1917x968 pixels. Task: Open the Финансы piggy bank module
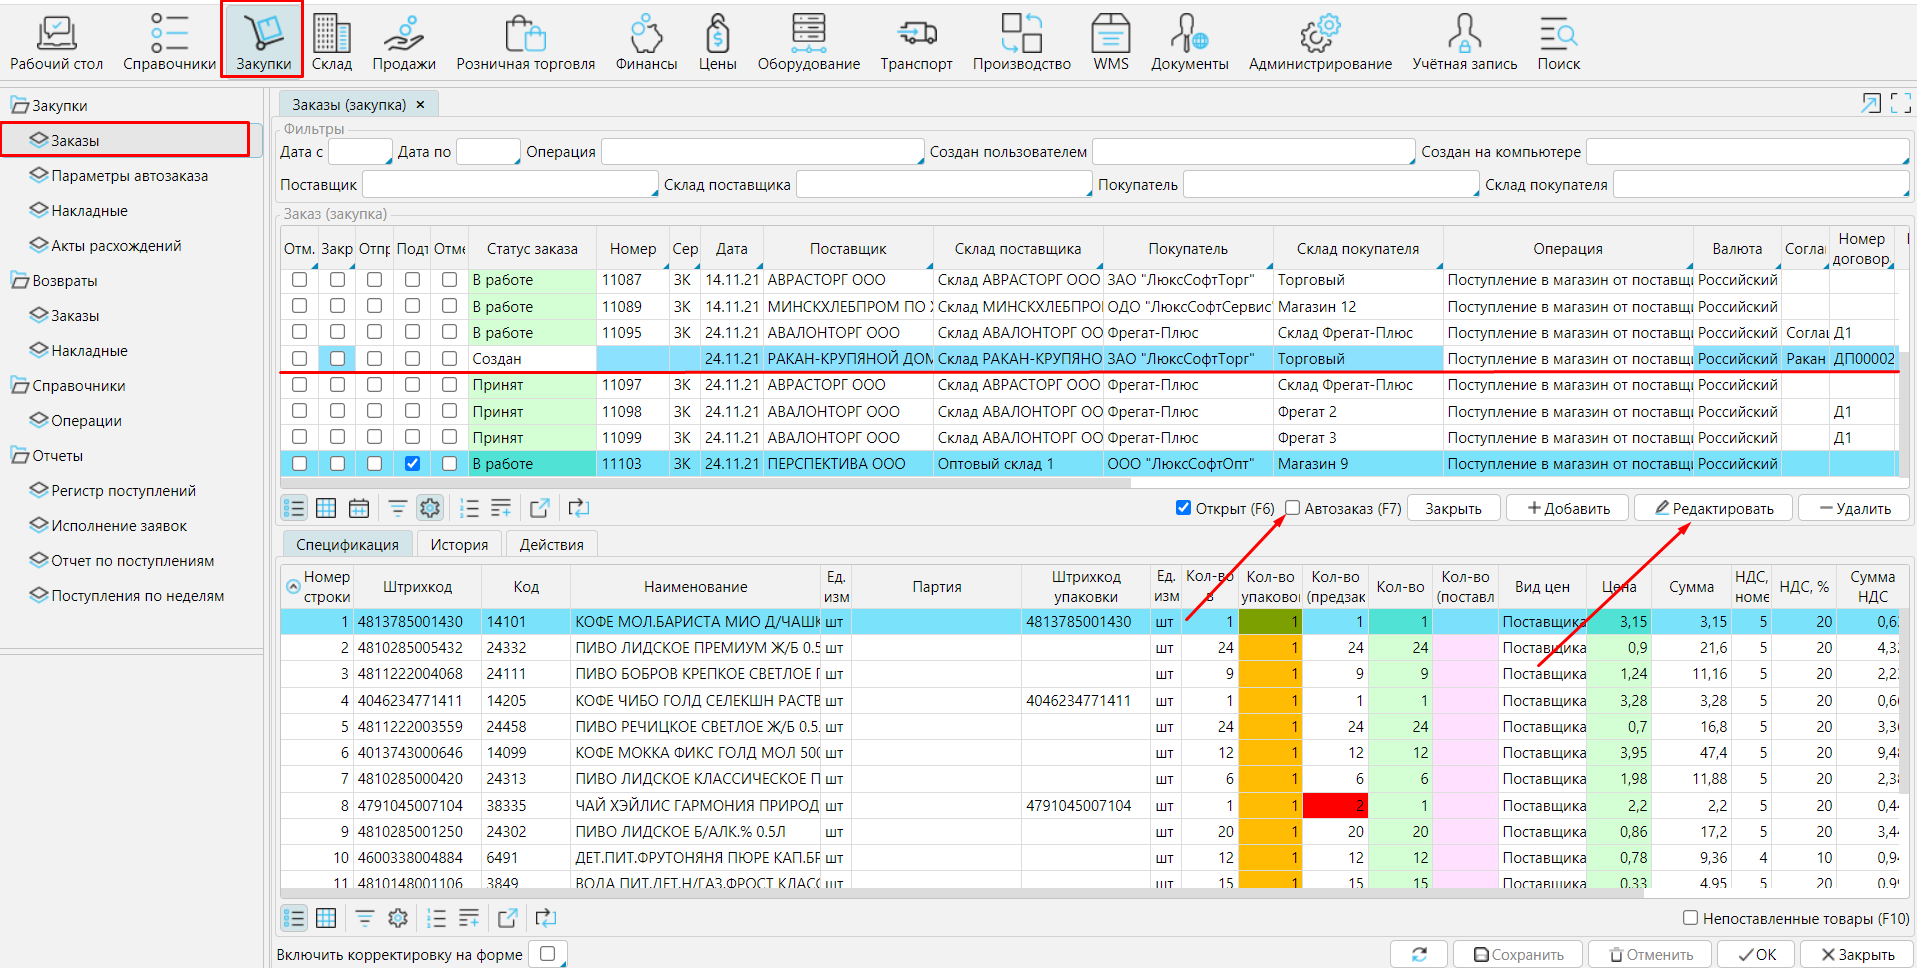click(x=646, y=42)
